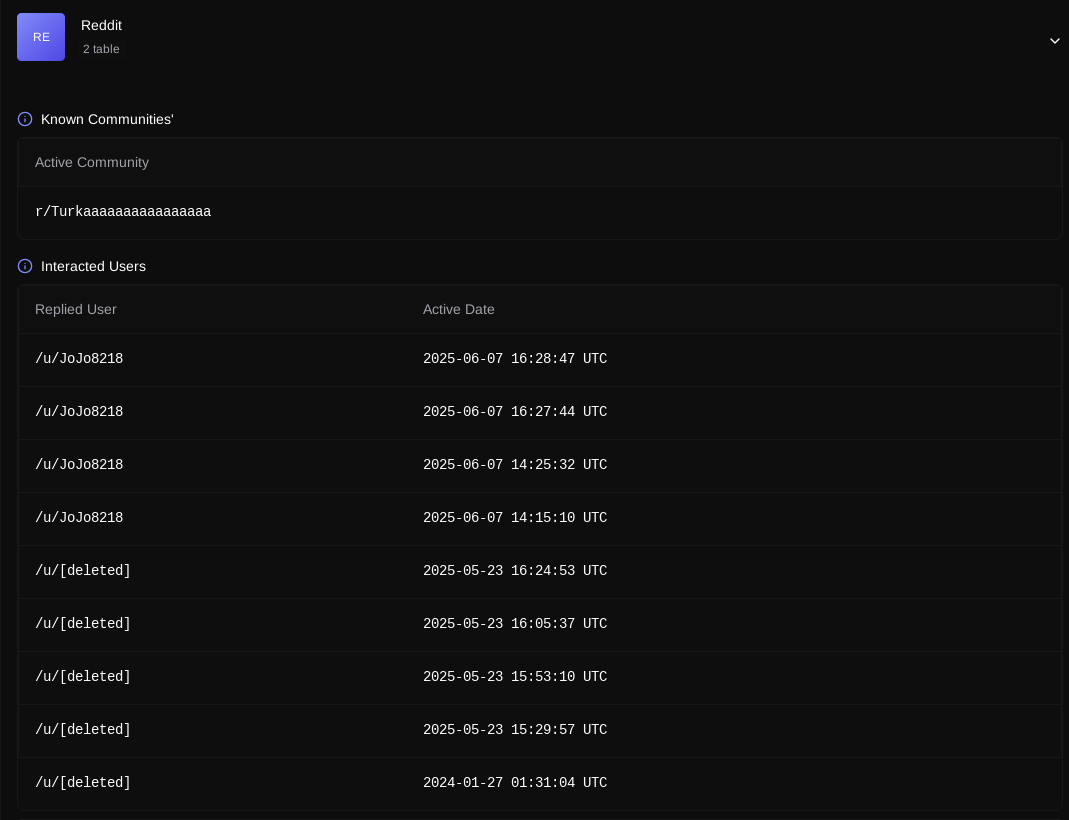Image resolution: width=1069 pixels, height=820 pixels.
Task: Sort by the Active Date column header
Action: pos(459,309)
